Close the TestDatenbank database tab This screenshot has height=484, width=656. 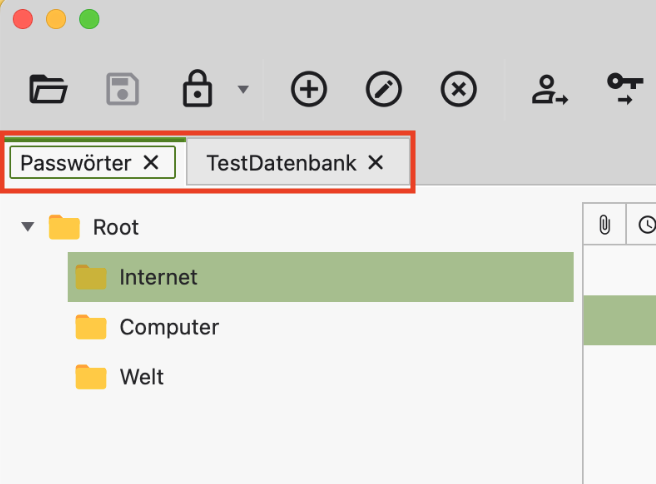pyautogui.click(x=376, y=163)
